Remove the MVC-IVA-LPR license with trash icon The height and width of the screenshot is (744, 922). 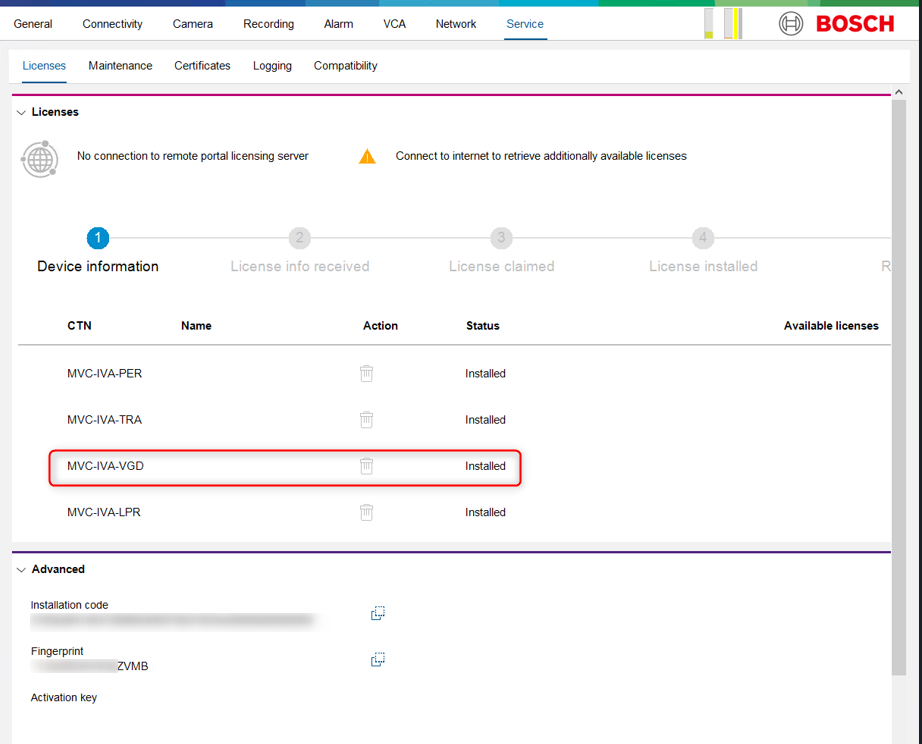367,512
